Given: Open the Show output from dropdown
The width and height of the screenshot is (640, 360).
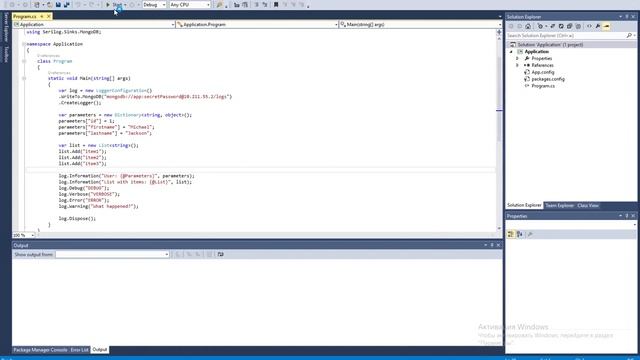Looking at the screenshot, I should pyautogui.click(x=112, y=254).
